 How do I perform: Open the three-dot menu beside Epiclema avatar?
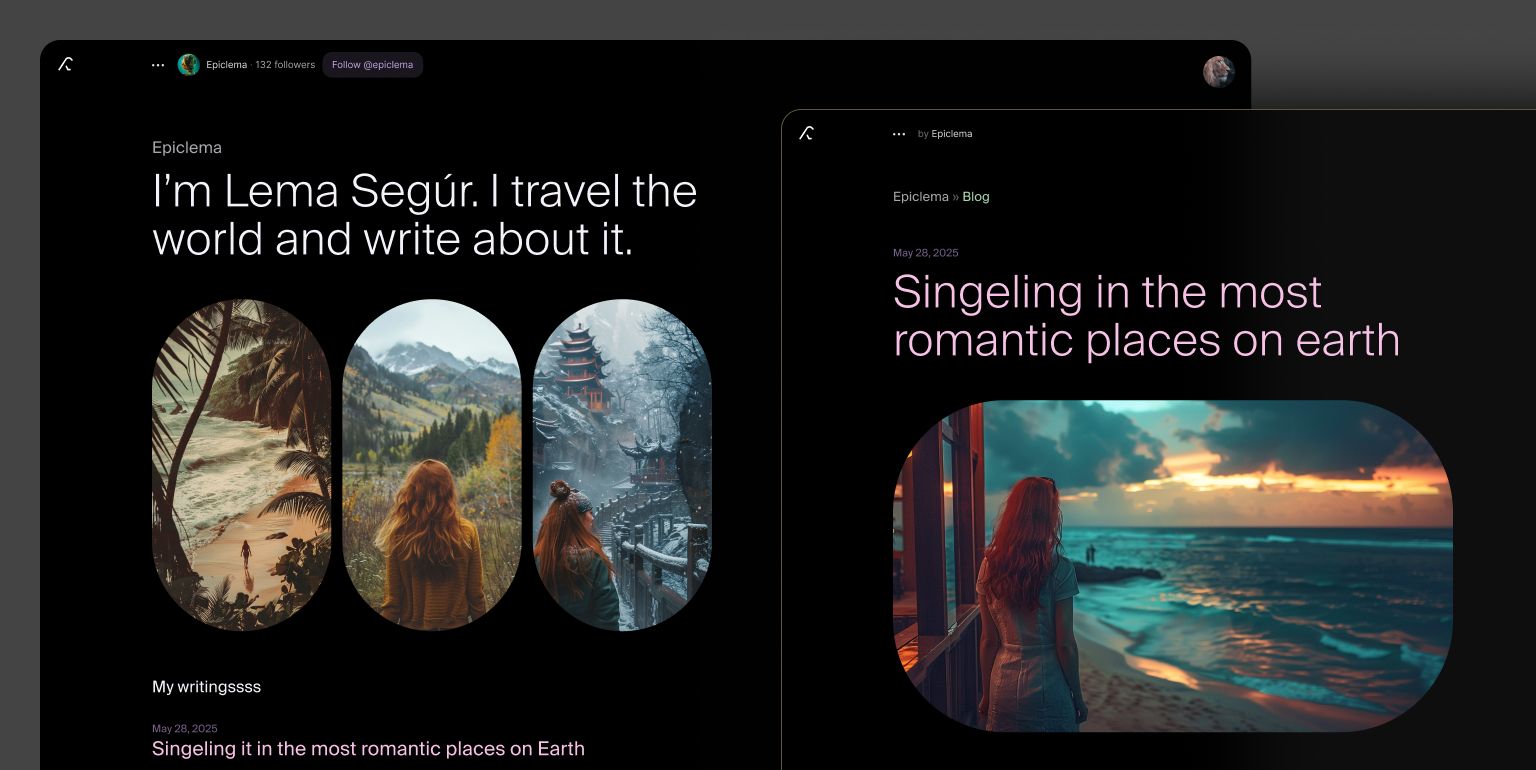point(158,65)
